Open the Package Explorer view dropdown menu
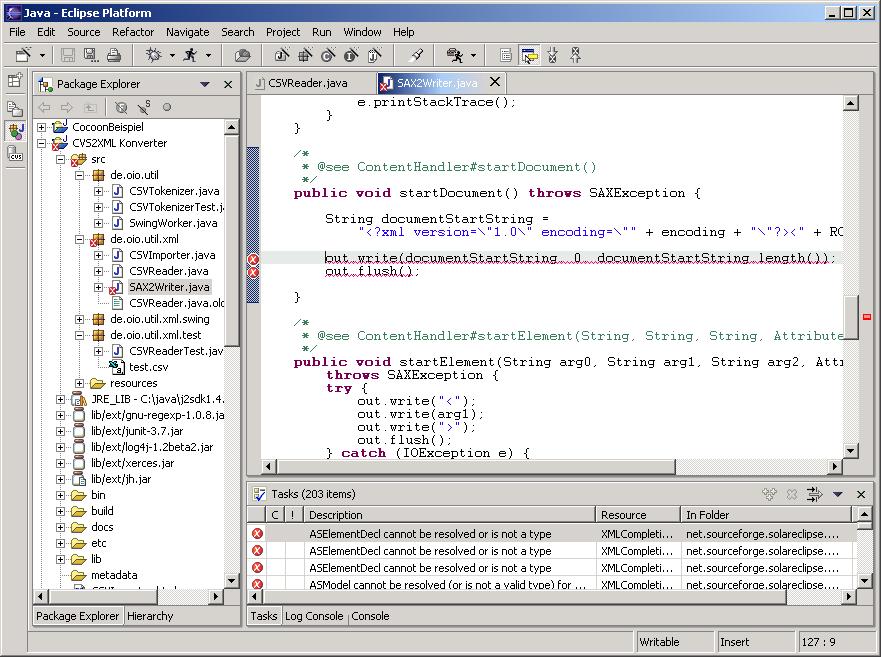881x657 pixels. coord(205,85)
